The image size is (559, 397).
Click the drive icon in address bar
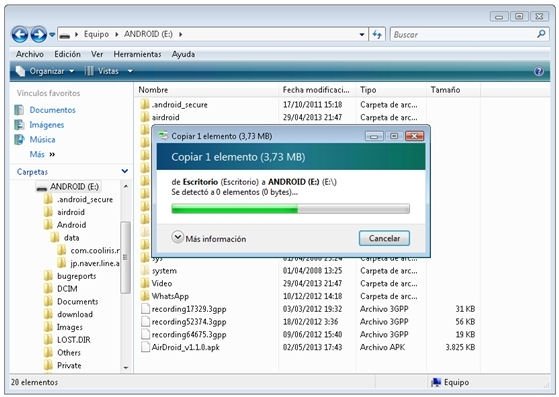tap(64, 35)
